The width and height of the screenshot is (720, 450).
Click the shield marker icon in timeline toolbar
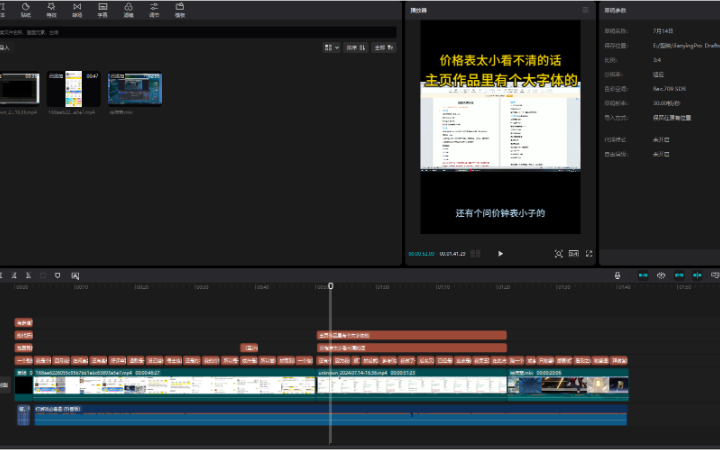point(57,275)
